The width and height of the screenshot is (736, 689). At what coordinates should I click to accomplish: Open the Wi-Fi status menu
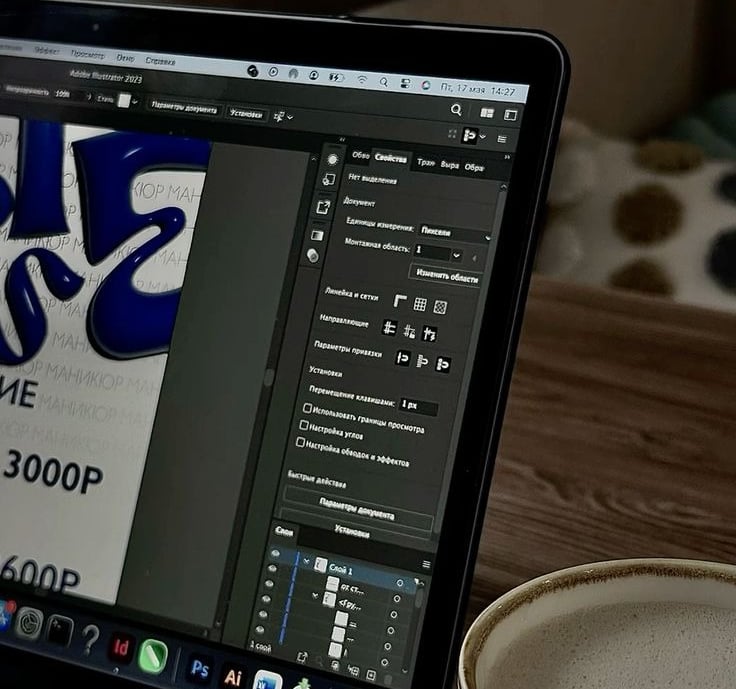click(x=362, y=80)
